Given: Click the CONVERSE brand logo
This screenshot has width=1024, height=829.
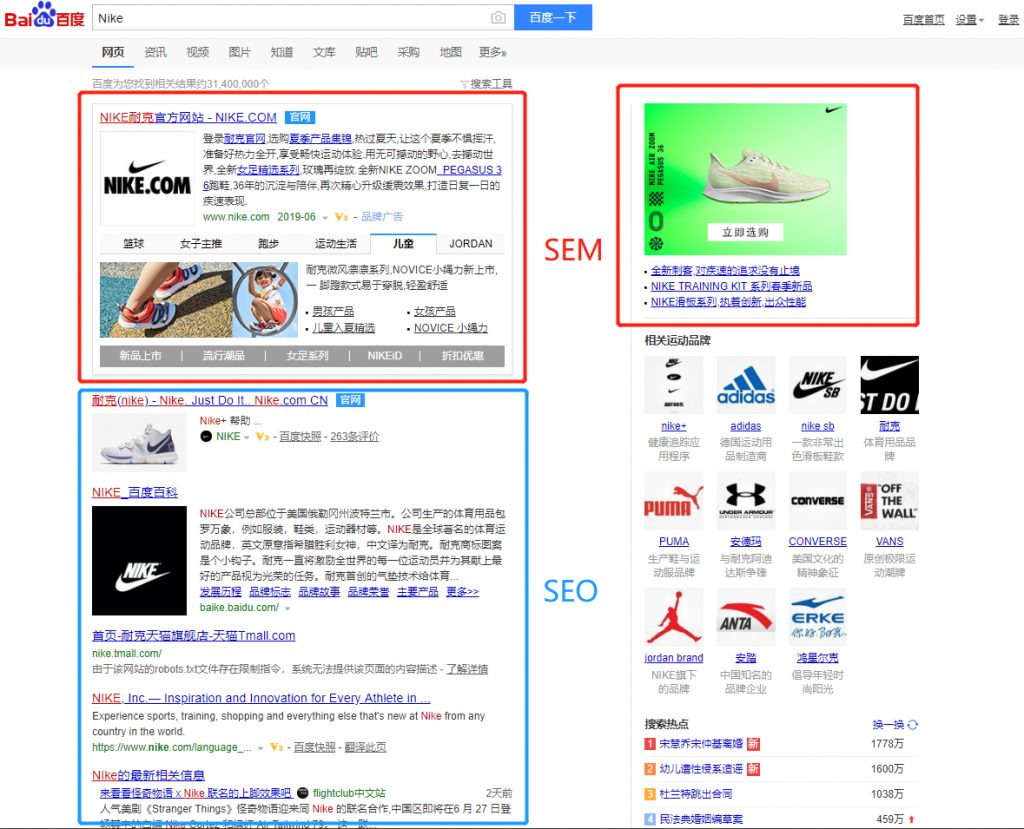Looking at the screenshot, I should pyautogui.click(x=817, y=500).
